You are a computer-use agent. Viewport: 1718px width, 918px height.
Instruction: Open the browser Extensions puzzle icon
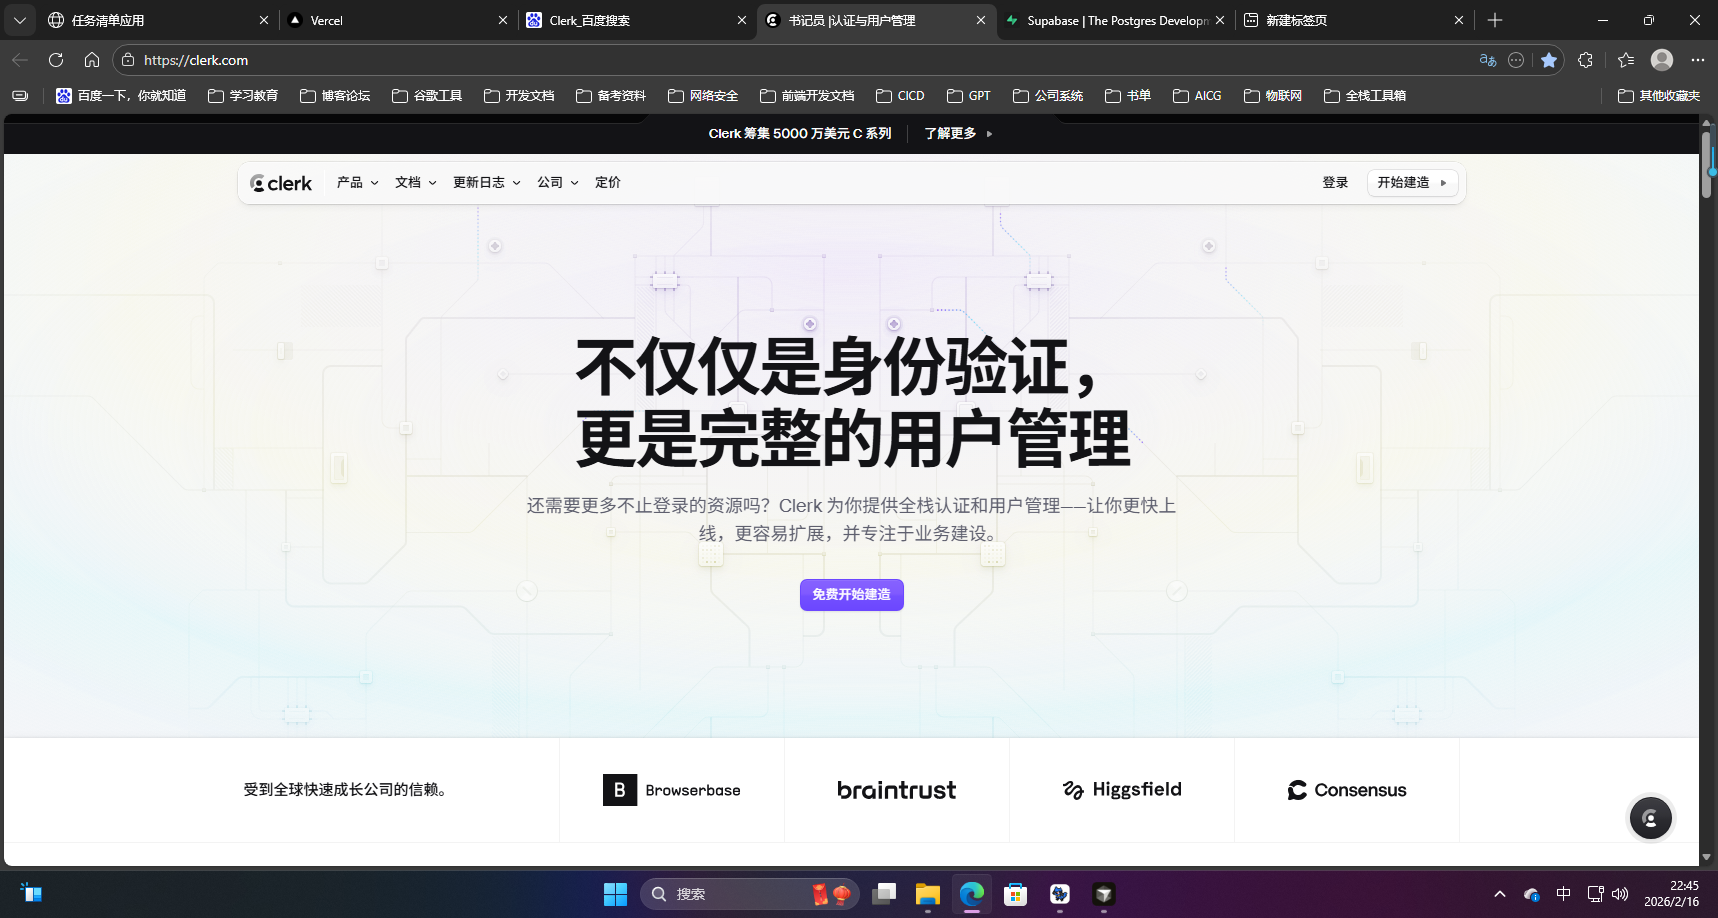(x=1586, y=60)
